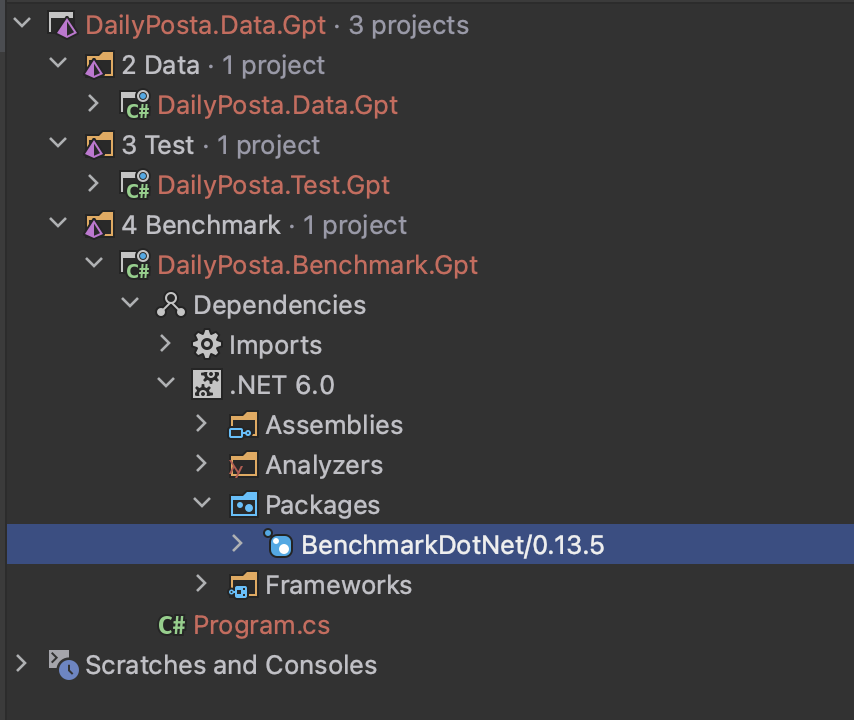The image size is (854, 720).
Task: Open the Program.cs file
Action: click(x=261, y=625)
